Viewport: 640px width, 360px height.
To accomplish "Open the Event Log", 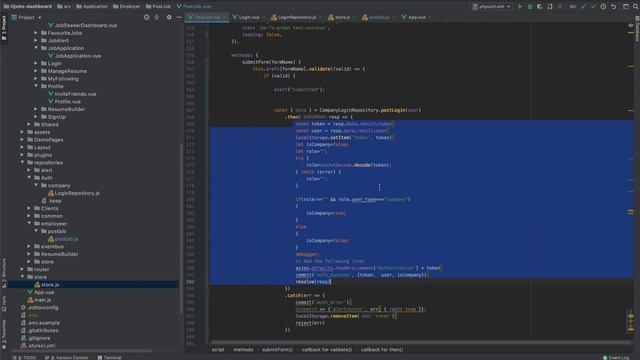I will (x=616, y=358).
